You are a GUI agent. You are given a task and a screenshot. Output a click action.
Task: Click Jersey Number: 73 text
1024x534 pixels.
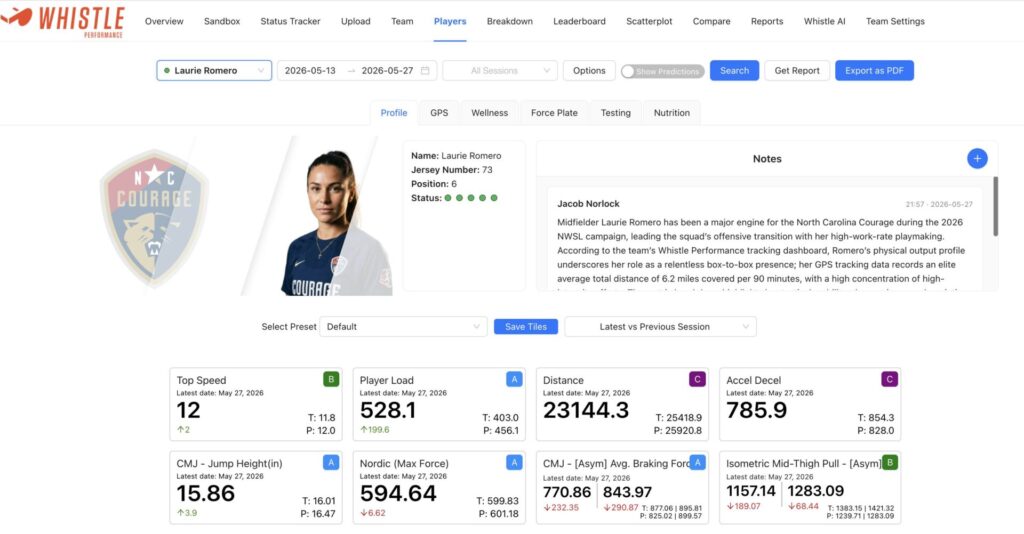(452, 170)
